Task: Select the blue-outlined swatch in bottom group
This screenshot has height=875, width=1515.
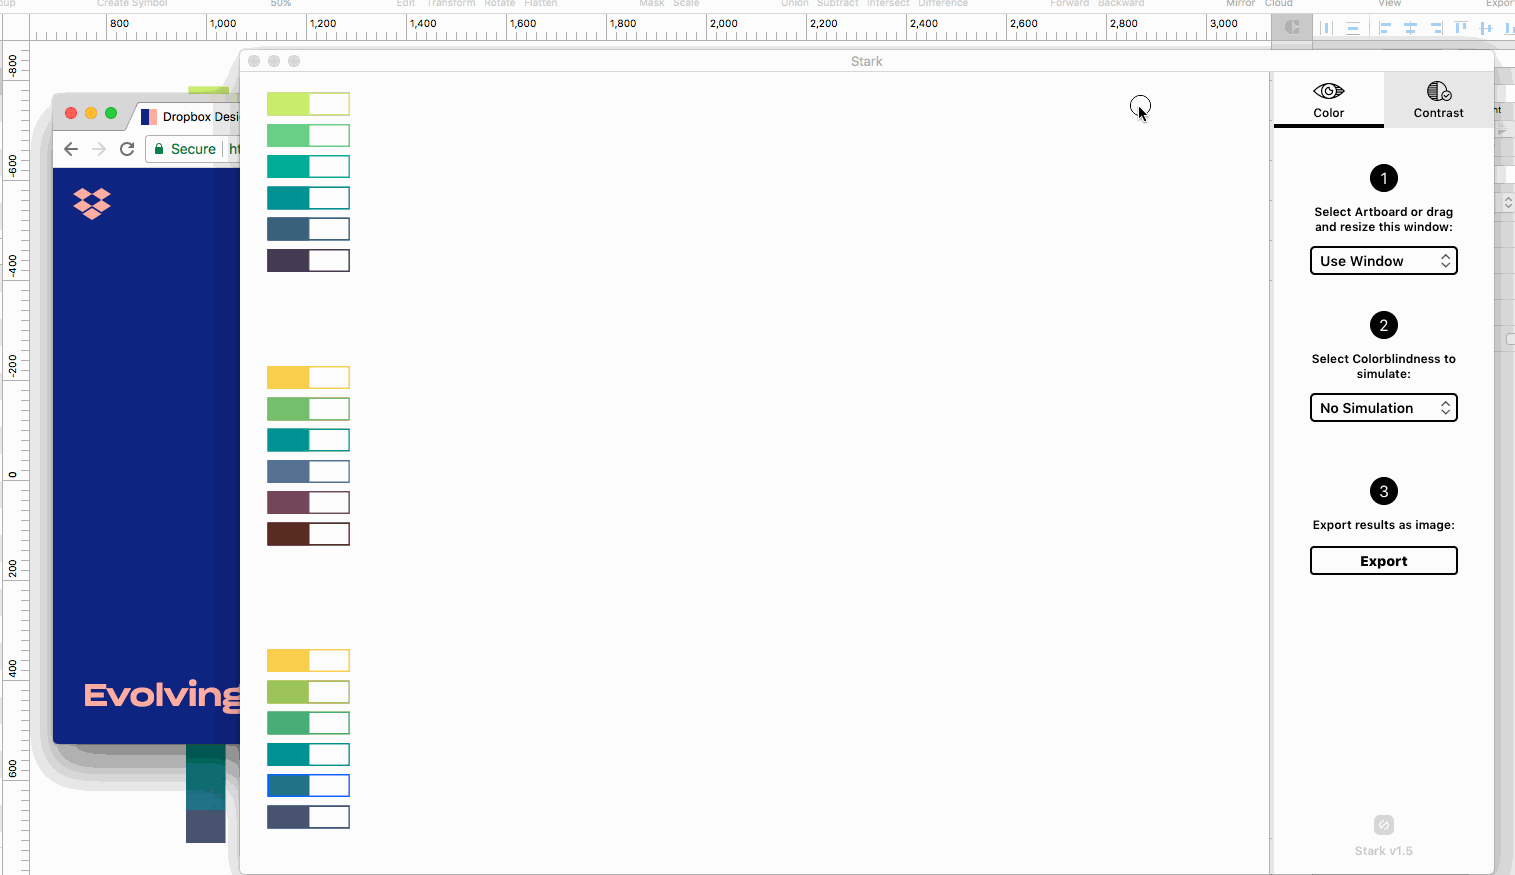Action: click(308, 785)
